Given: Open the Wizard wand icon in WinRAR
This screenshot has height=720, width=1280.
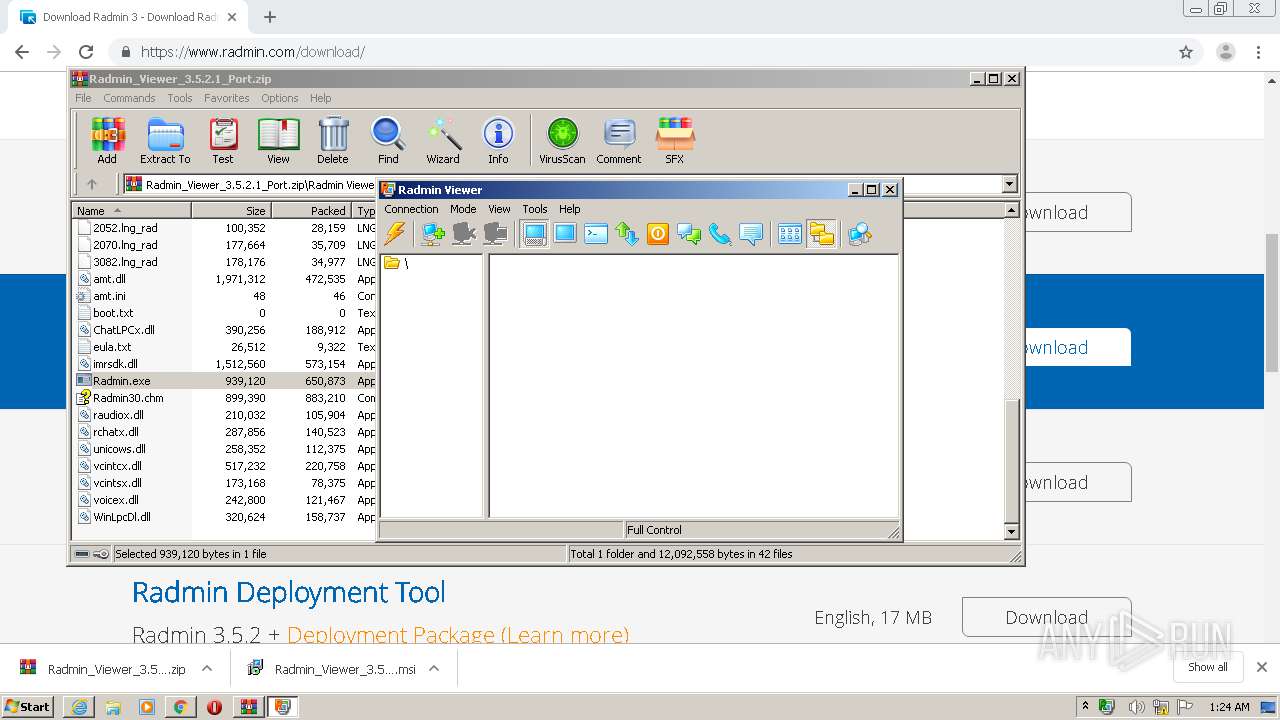Looking at the screenshot, I should click(x=443, y=141).
